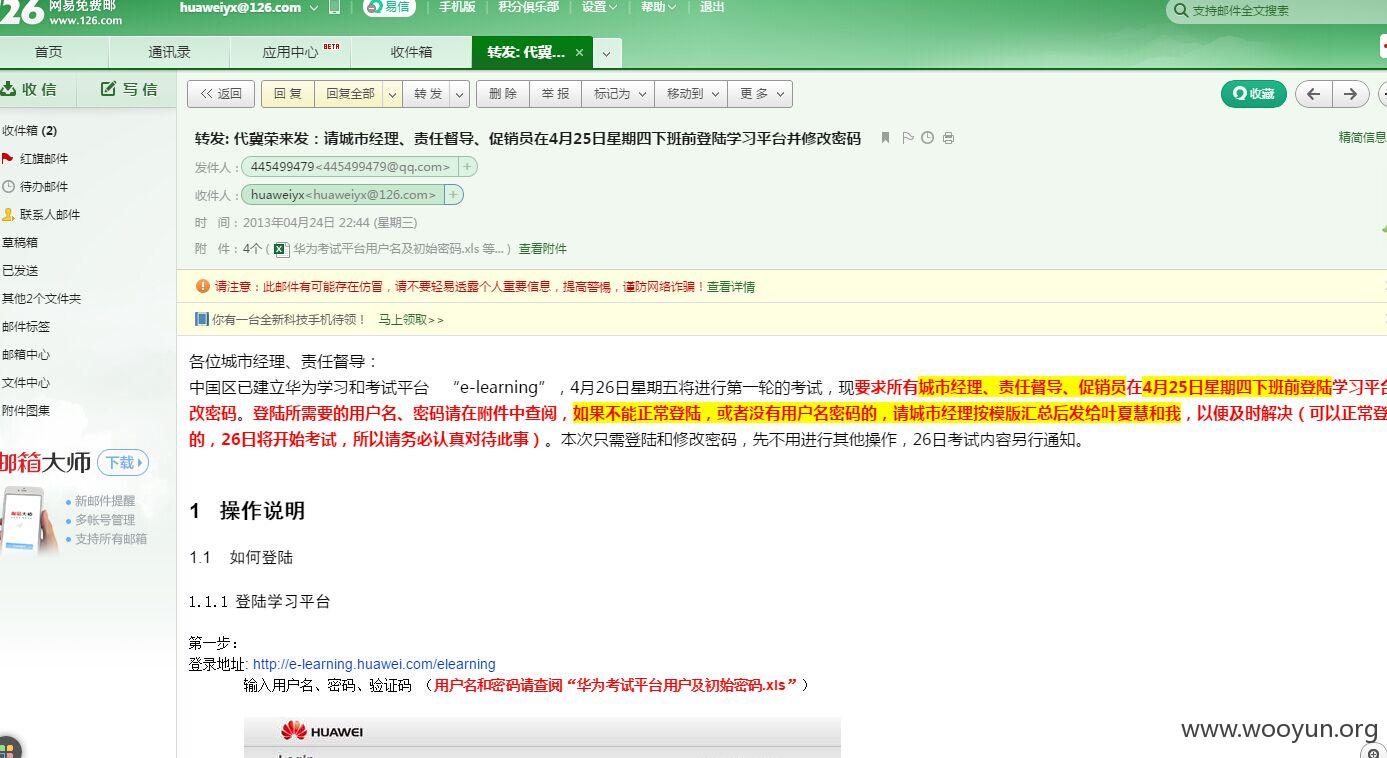Image resolution: width=1387 pixels, height=758 pixels.
Task: Go to previous email with left arrow
Action: coord(1313,94)
